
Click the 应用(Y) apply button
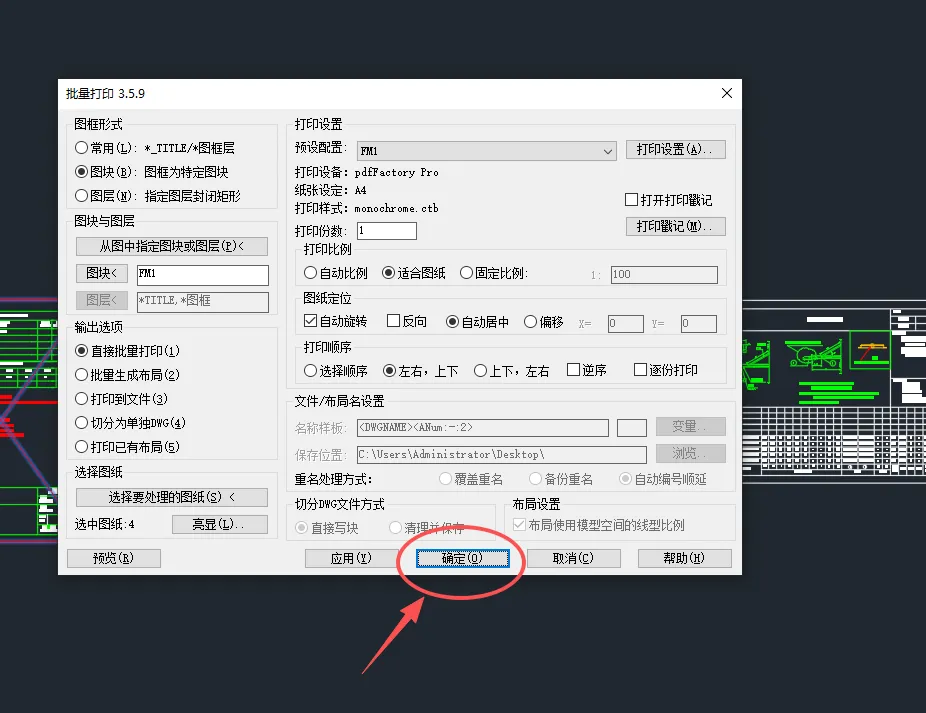(351, 558)
